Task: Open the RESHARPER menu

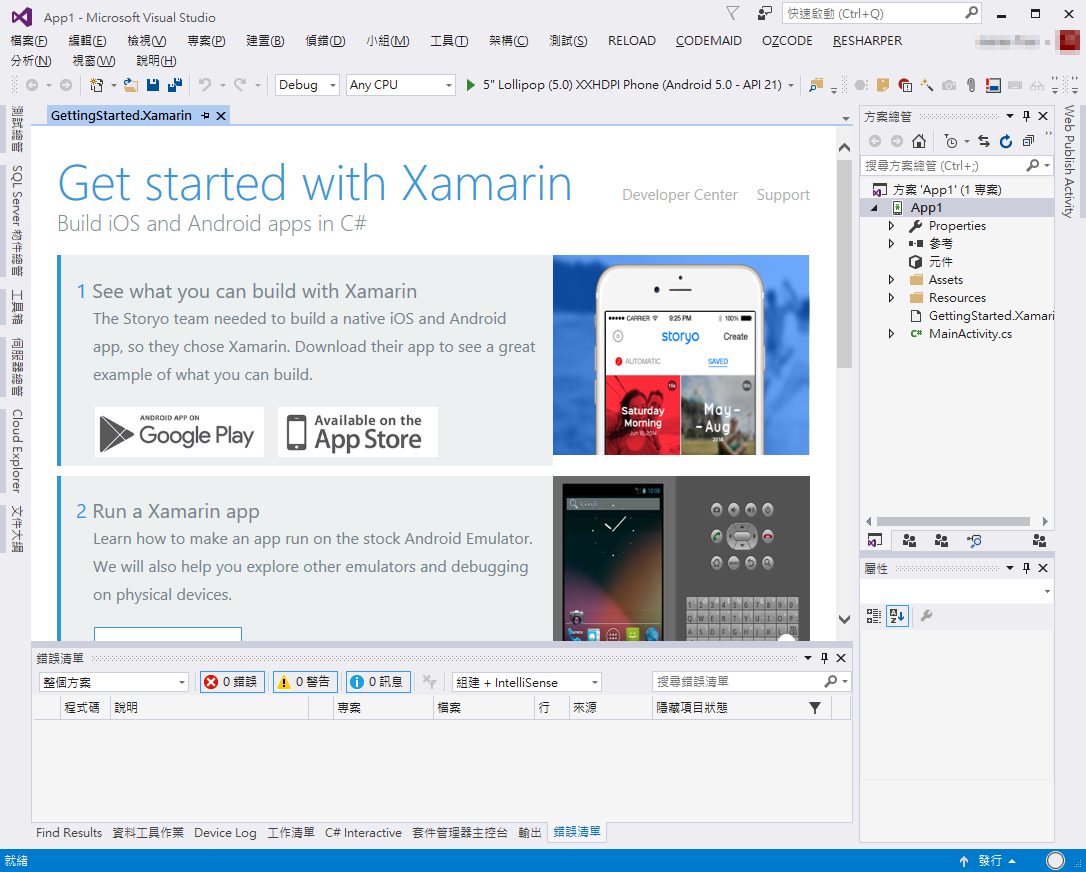Action: [867, 41]
